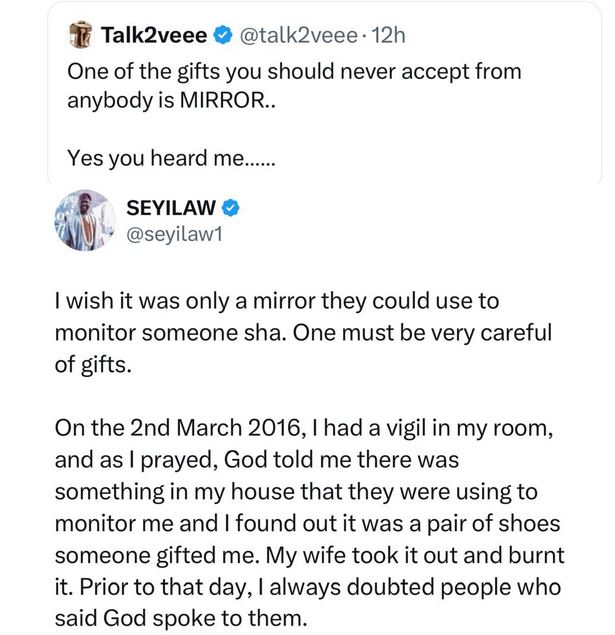Click the blue verified badge beside SEYILAW
615x635 pixels.
(230, 209)
